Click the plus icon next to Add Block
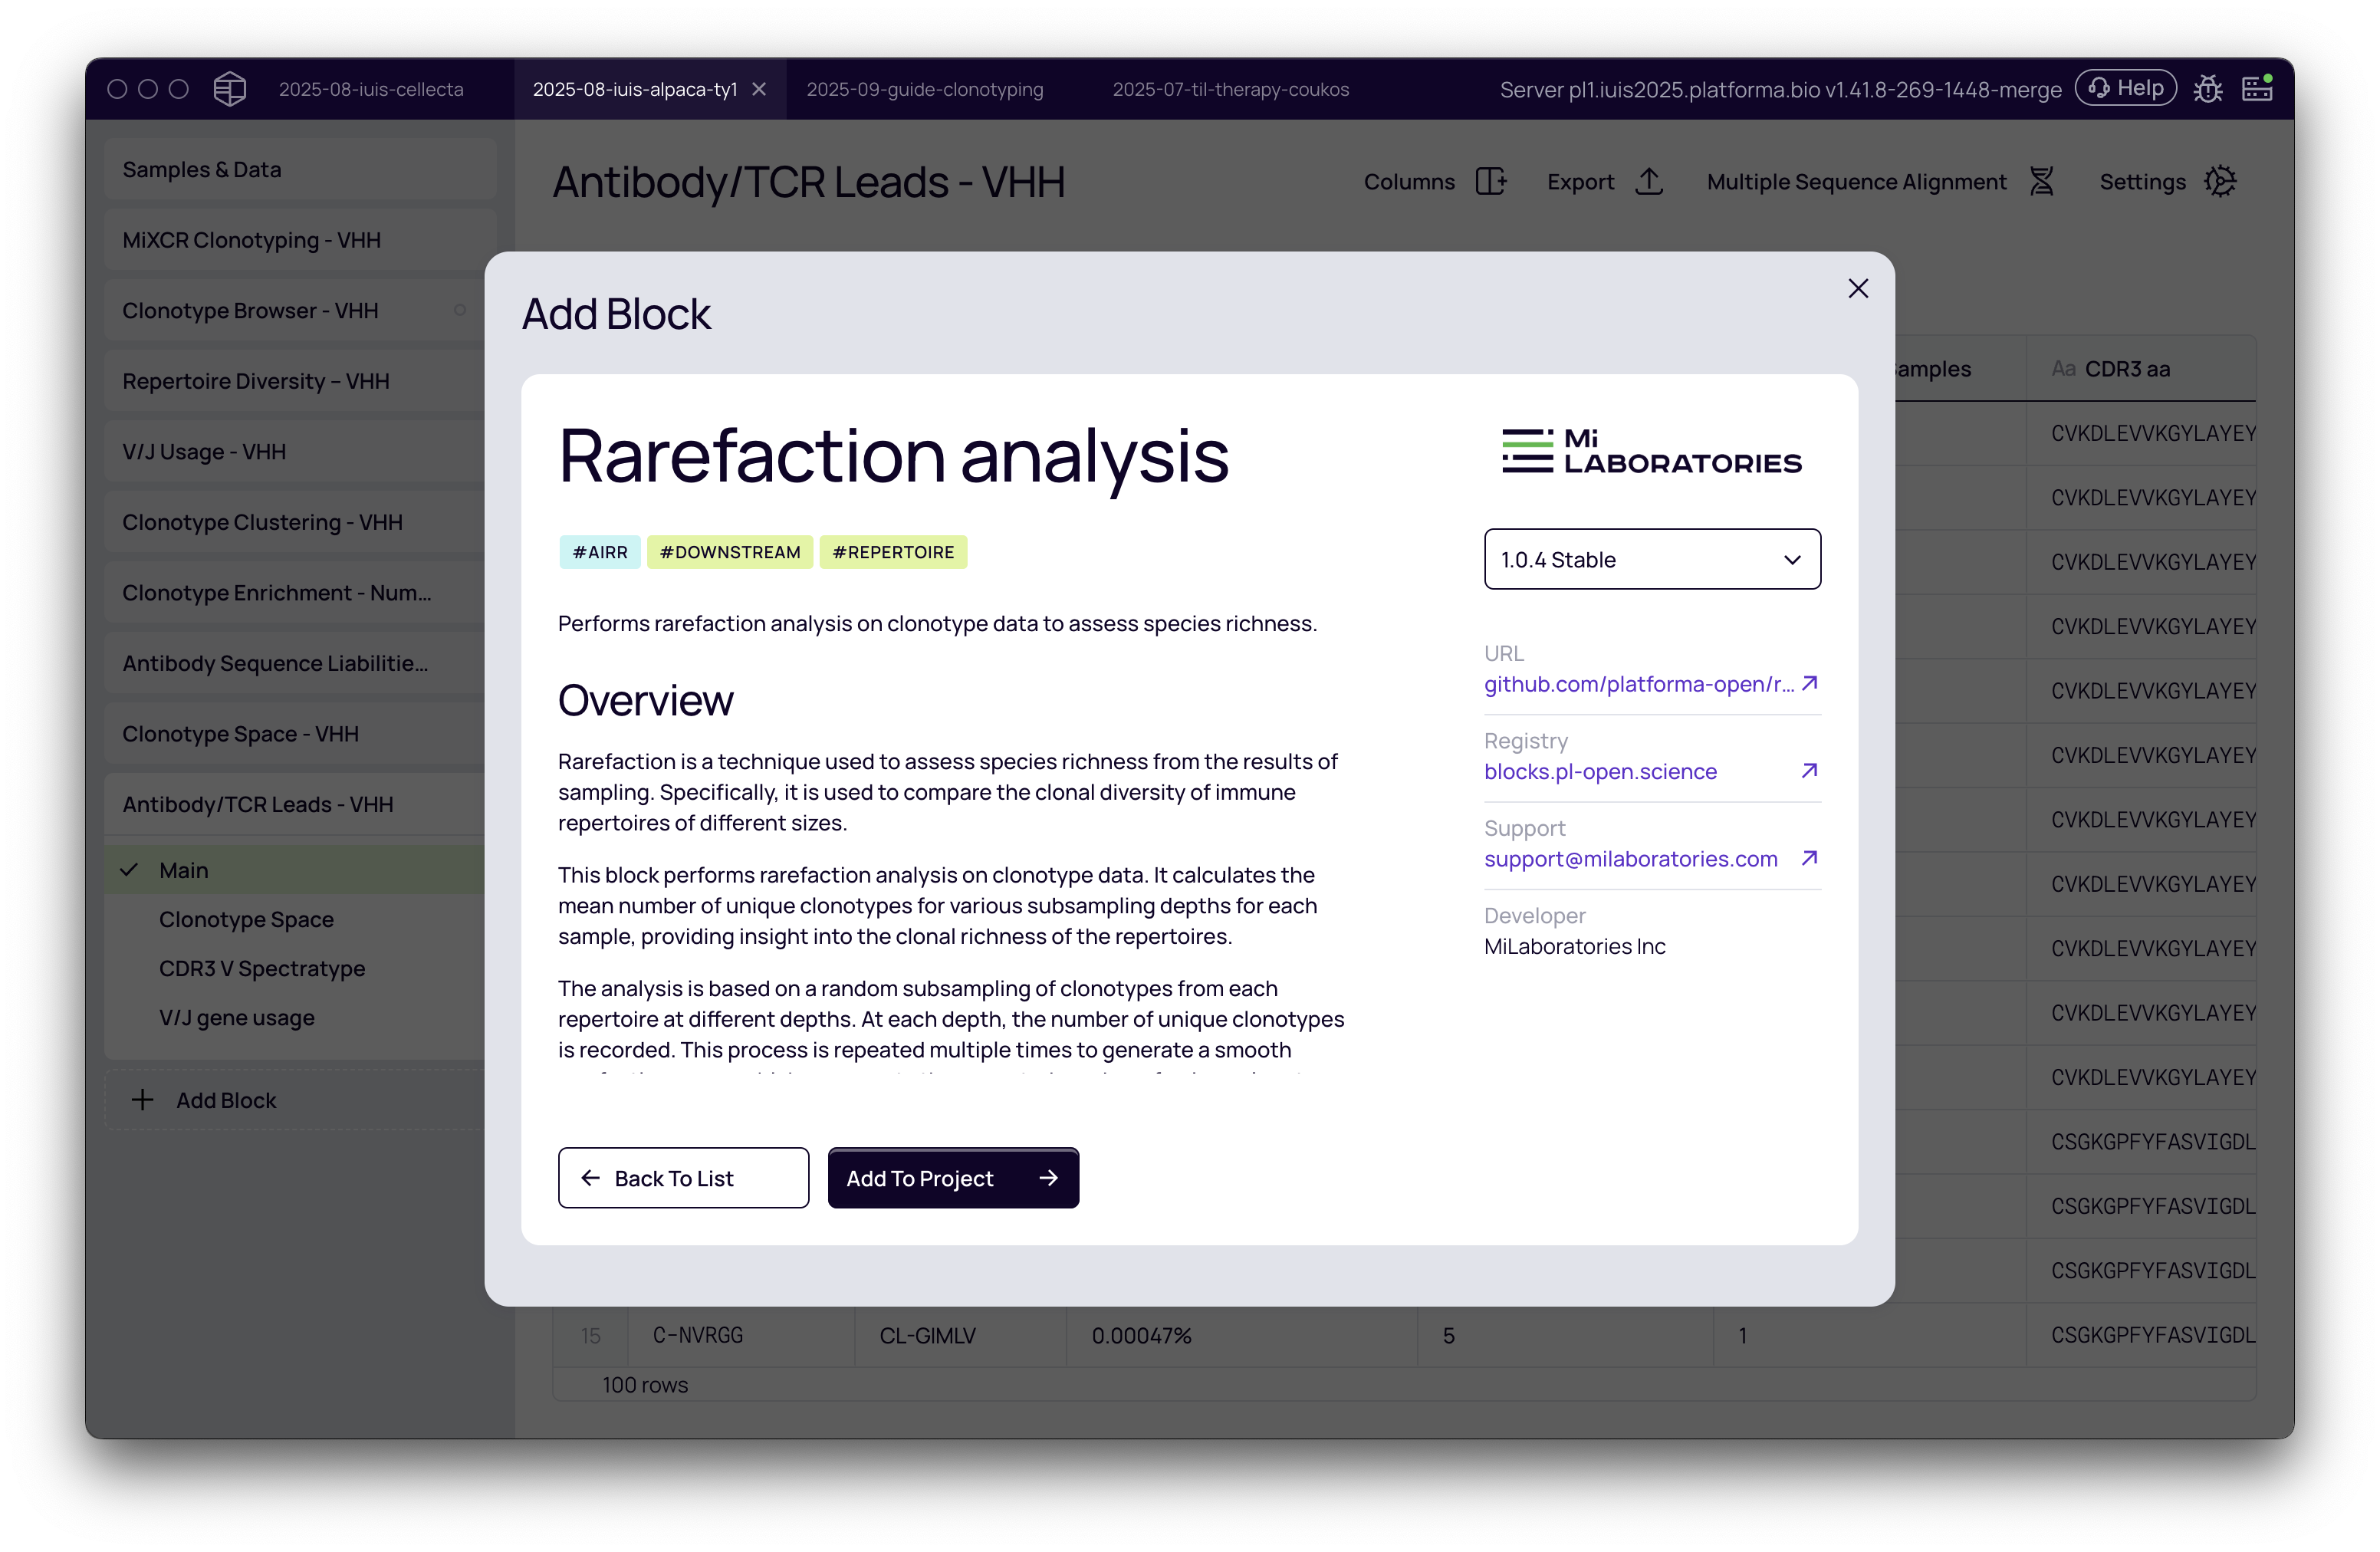The width and height of the screenshot is (2380, 1552). (141, 1099)
